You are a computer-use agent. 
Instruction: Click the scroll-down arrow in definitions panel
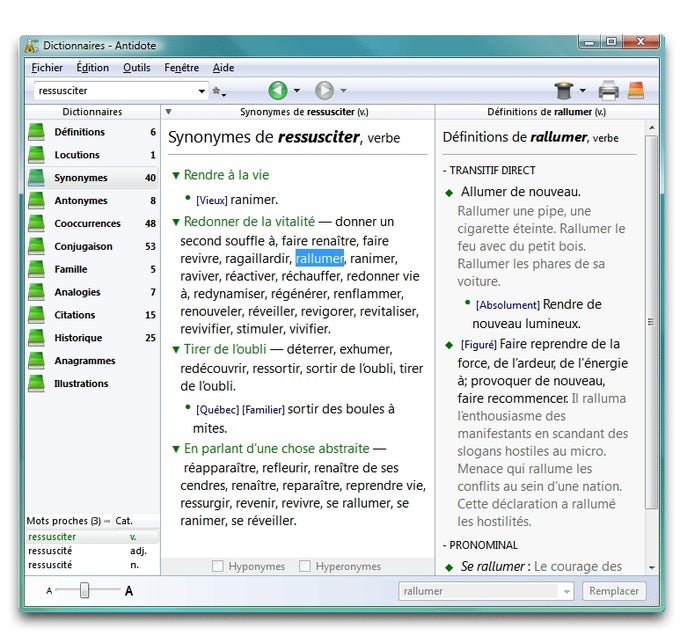click(651, 568)
